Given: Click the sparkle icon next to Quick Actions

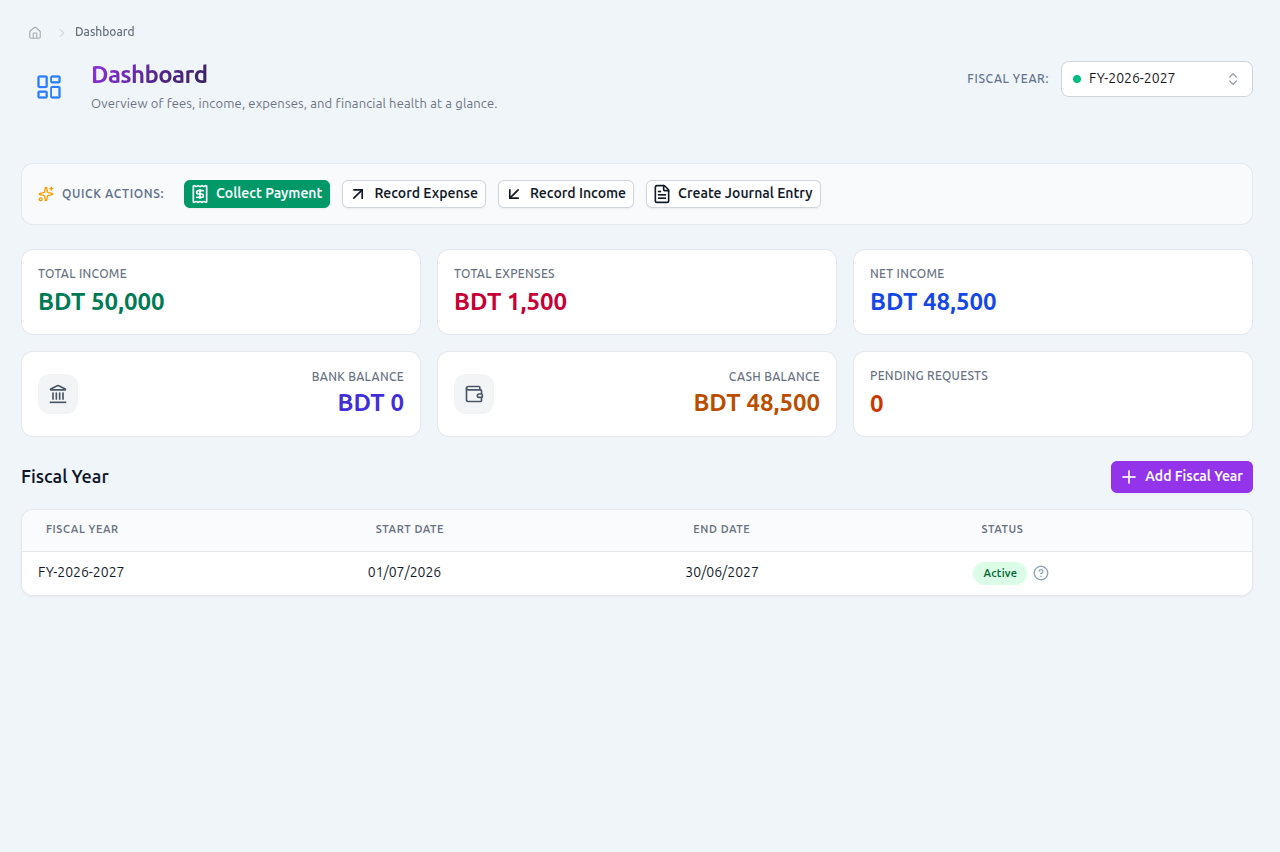Looking at the screenshot, I should coord(46,194).
